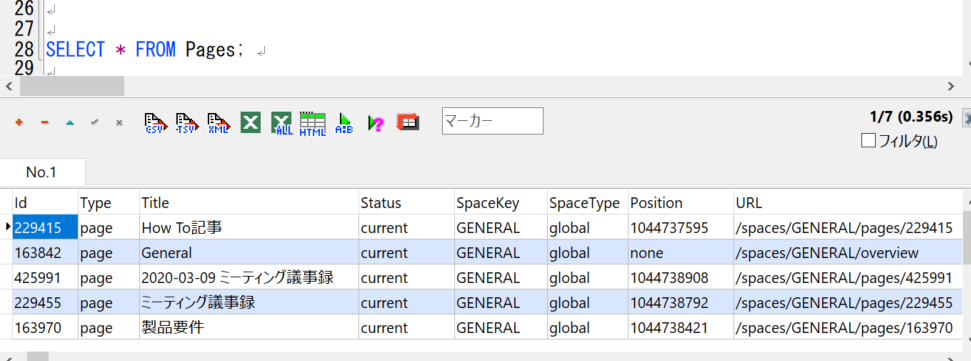Select the URL cell /spaces/GENERAL/pages/425991
Viewport: 971px width, 361px height.
848,277
